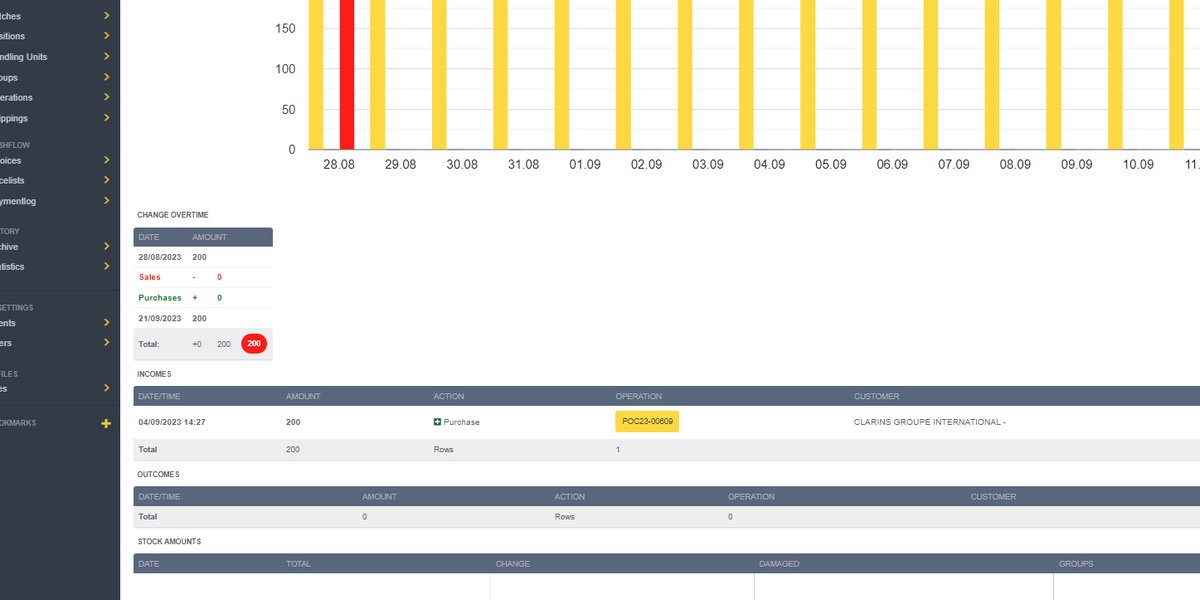Open operation POC23-00609
The width and height of the screenshot is (1200, 600).
[647, 422]
